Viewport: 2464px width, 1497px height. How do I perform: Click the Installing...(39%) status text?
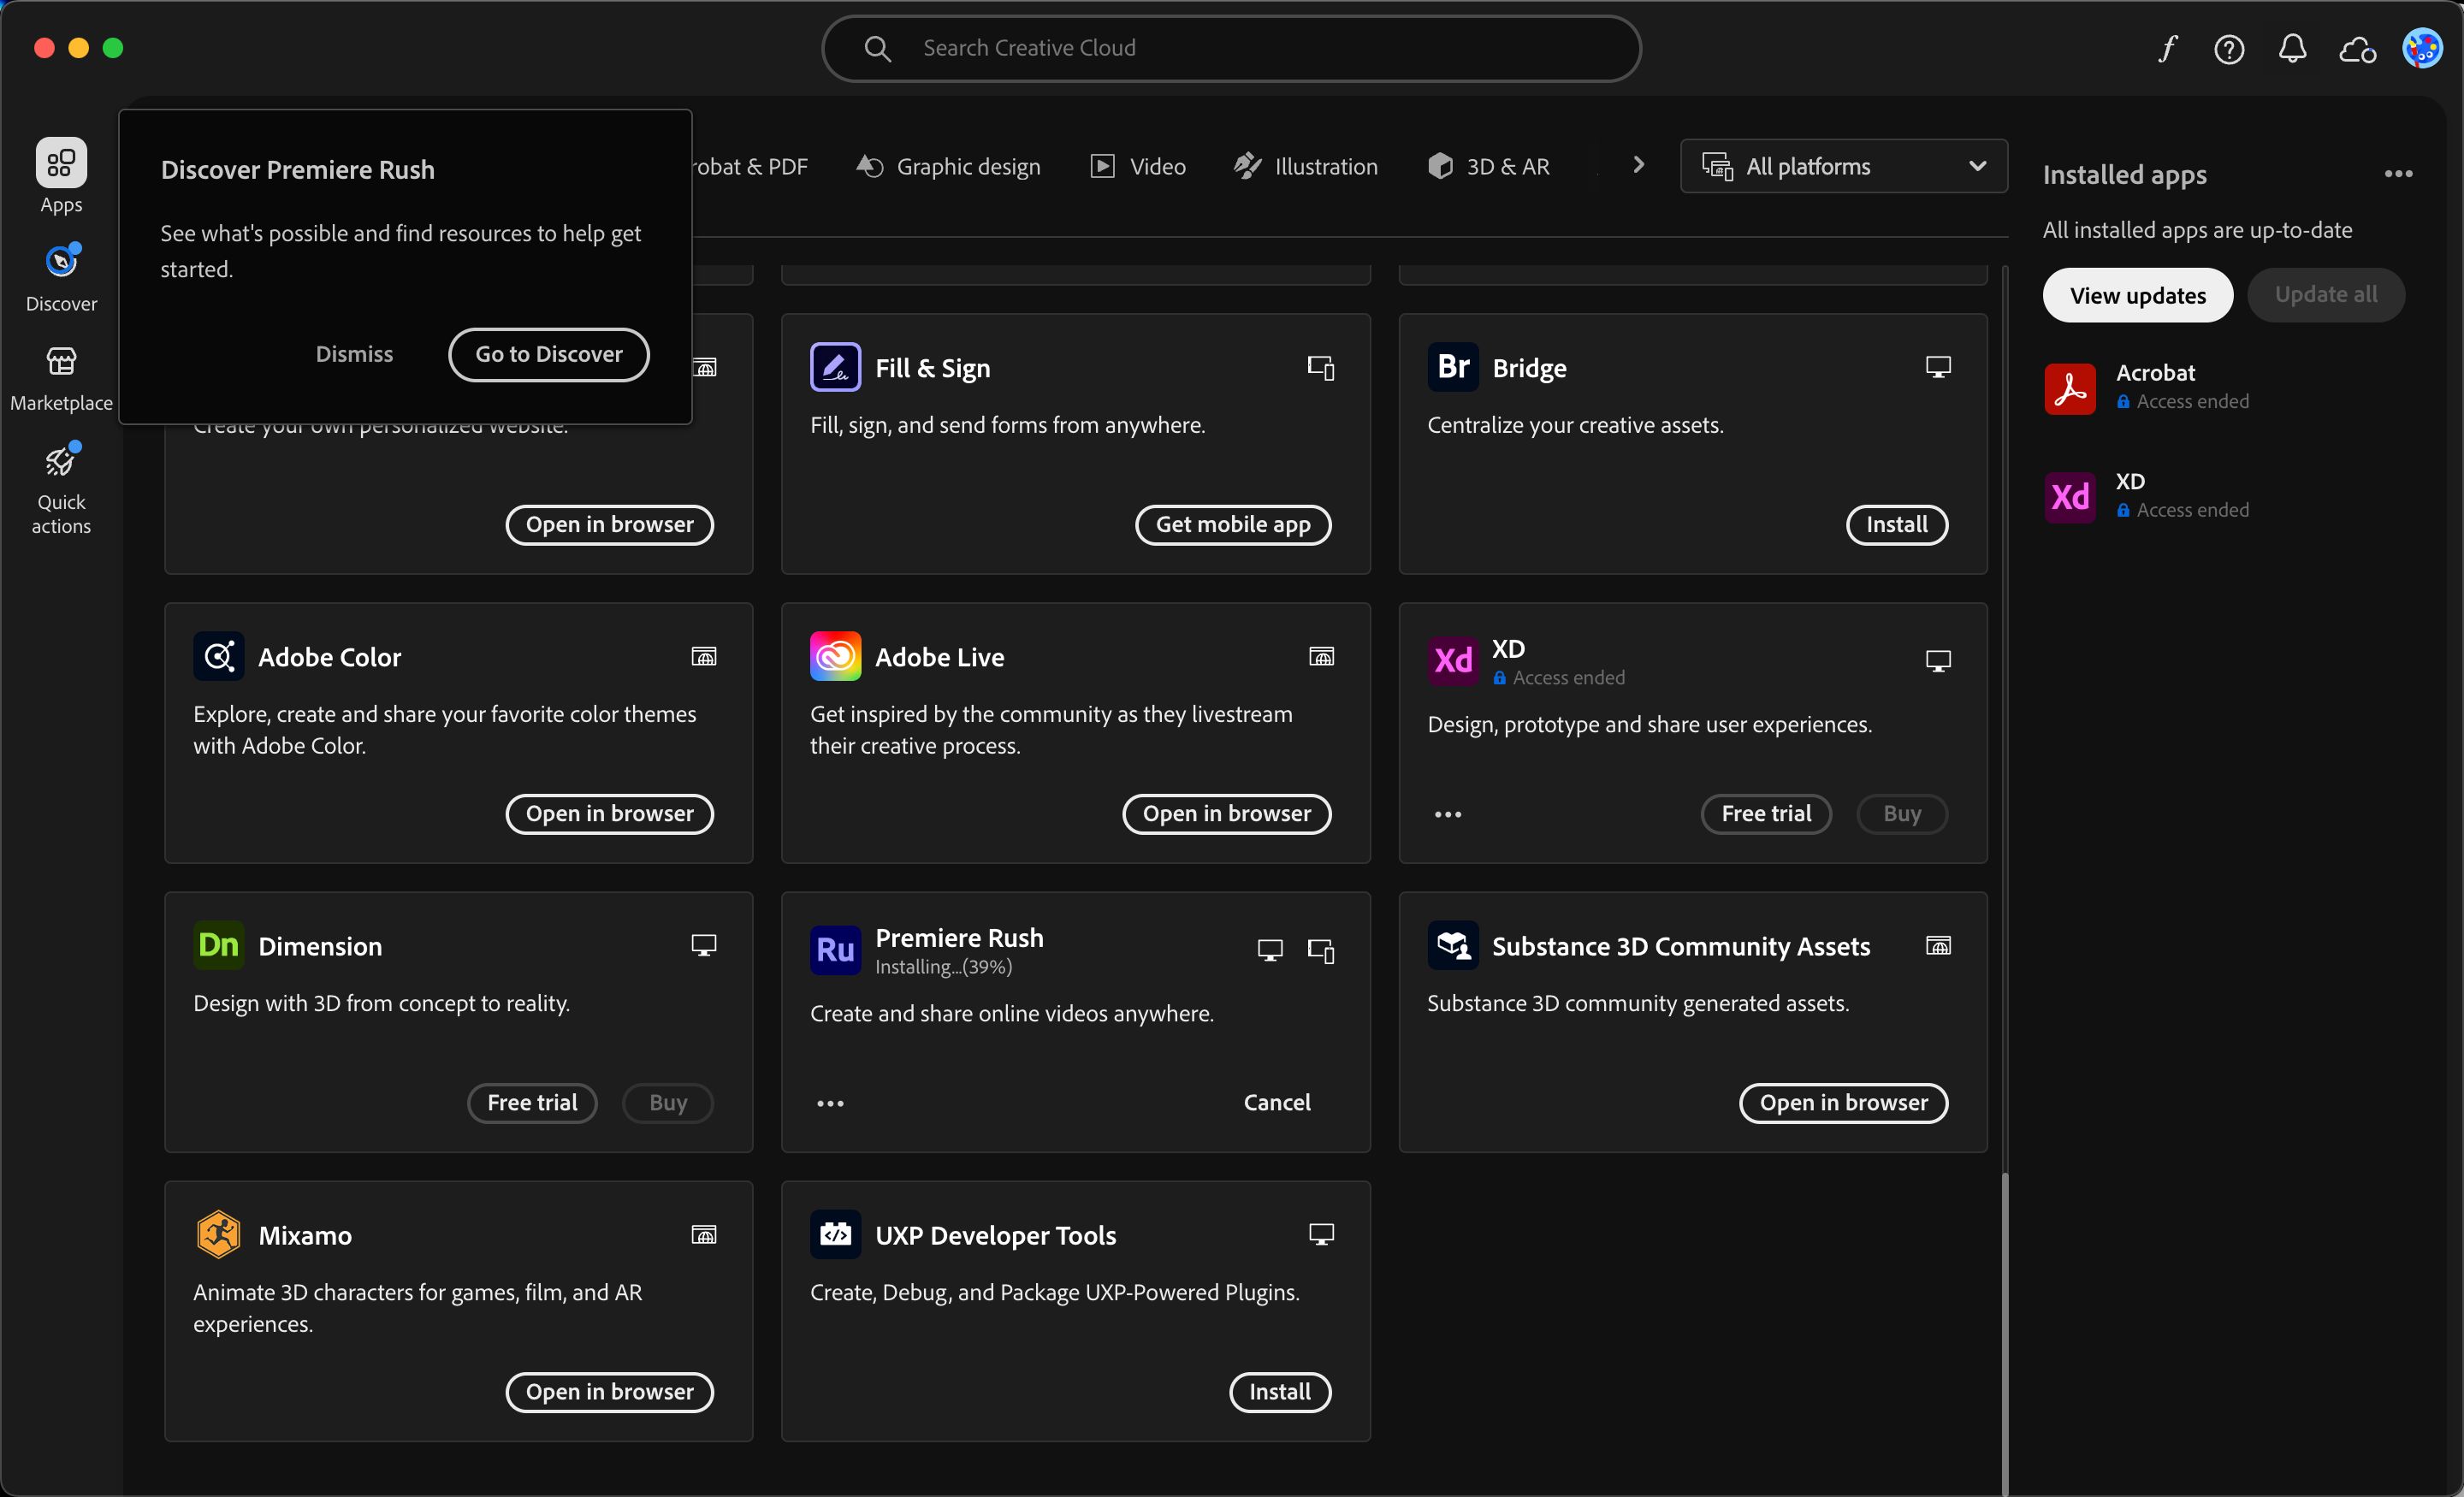943,967
